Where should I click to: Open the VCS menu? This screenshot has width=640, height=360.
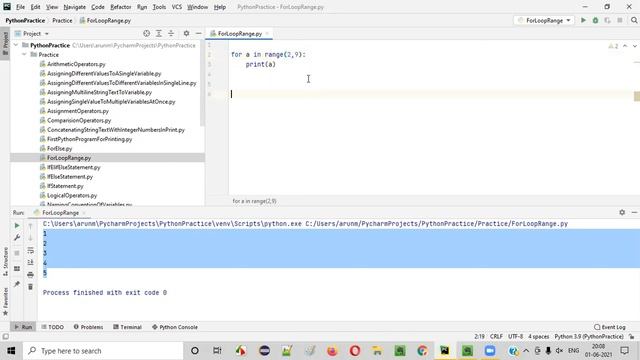176,7
